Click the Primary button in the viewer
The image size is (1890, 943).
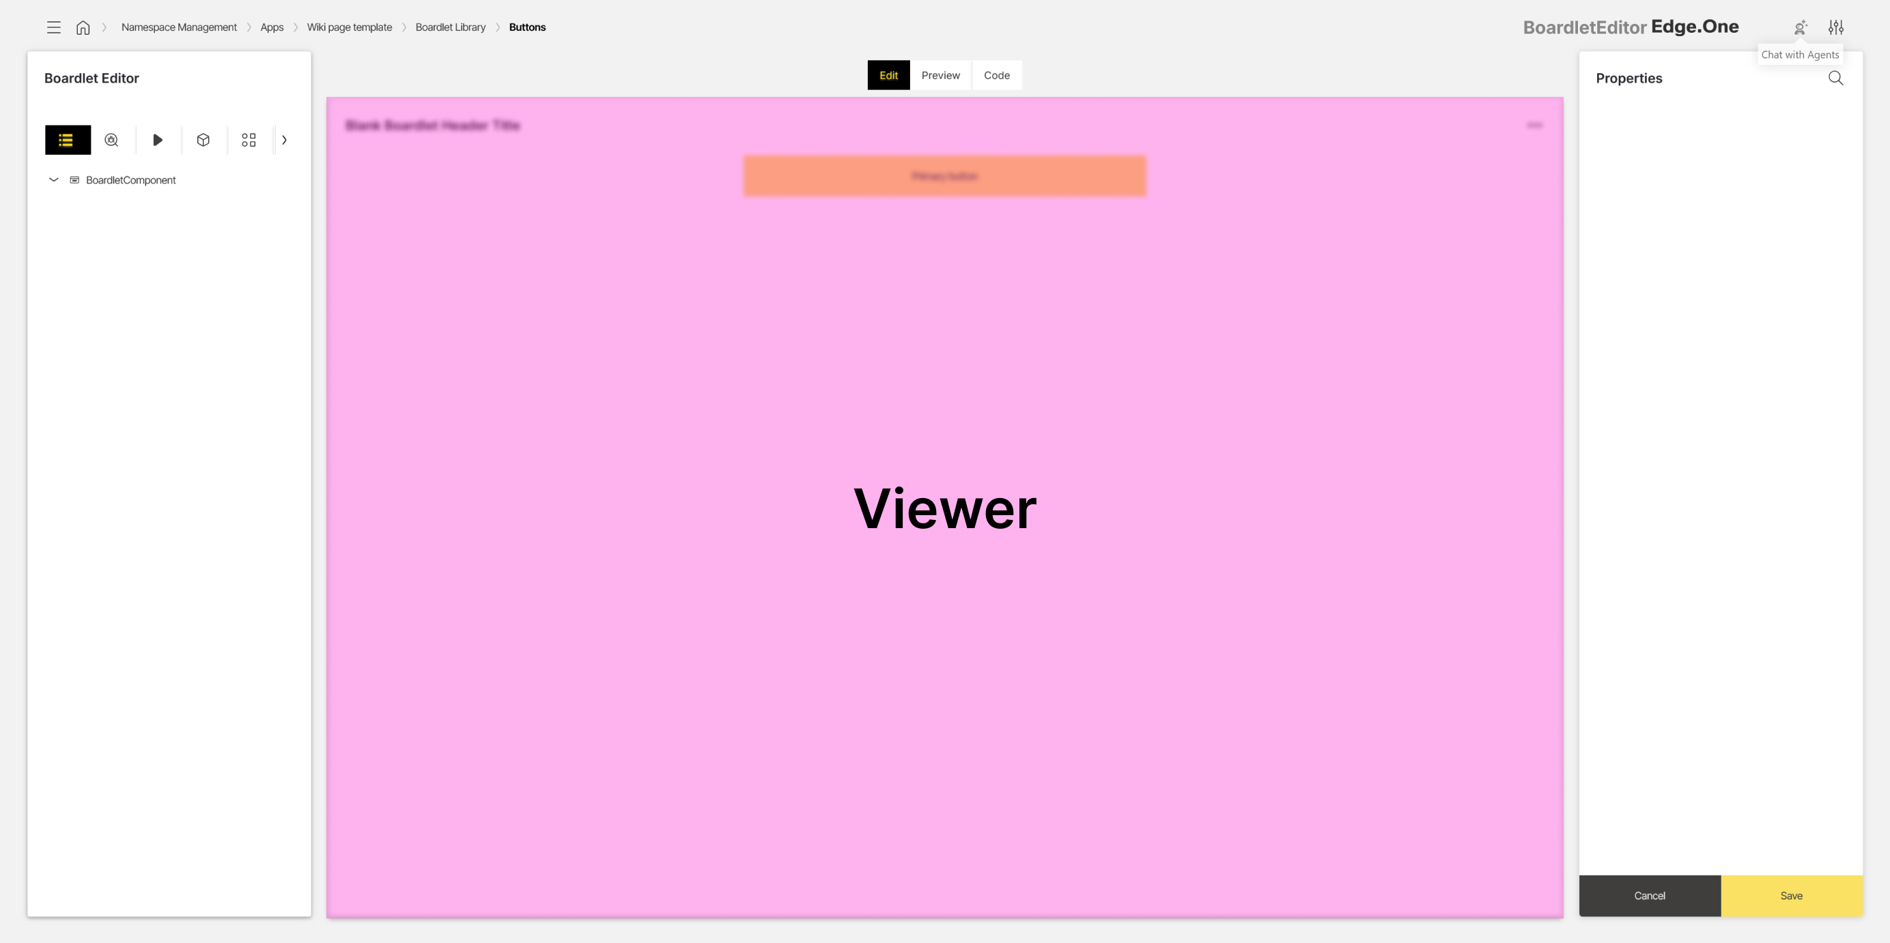[945, 176]
